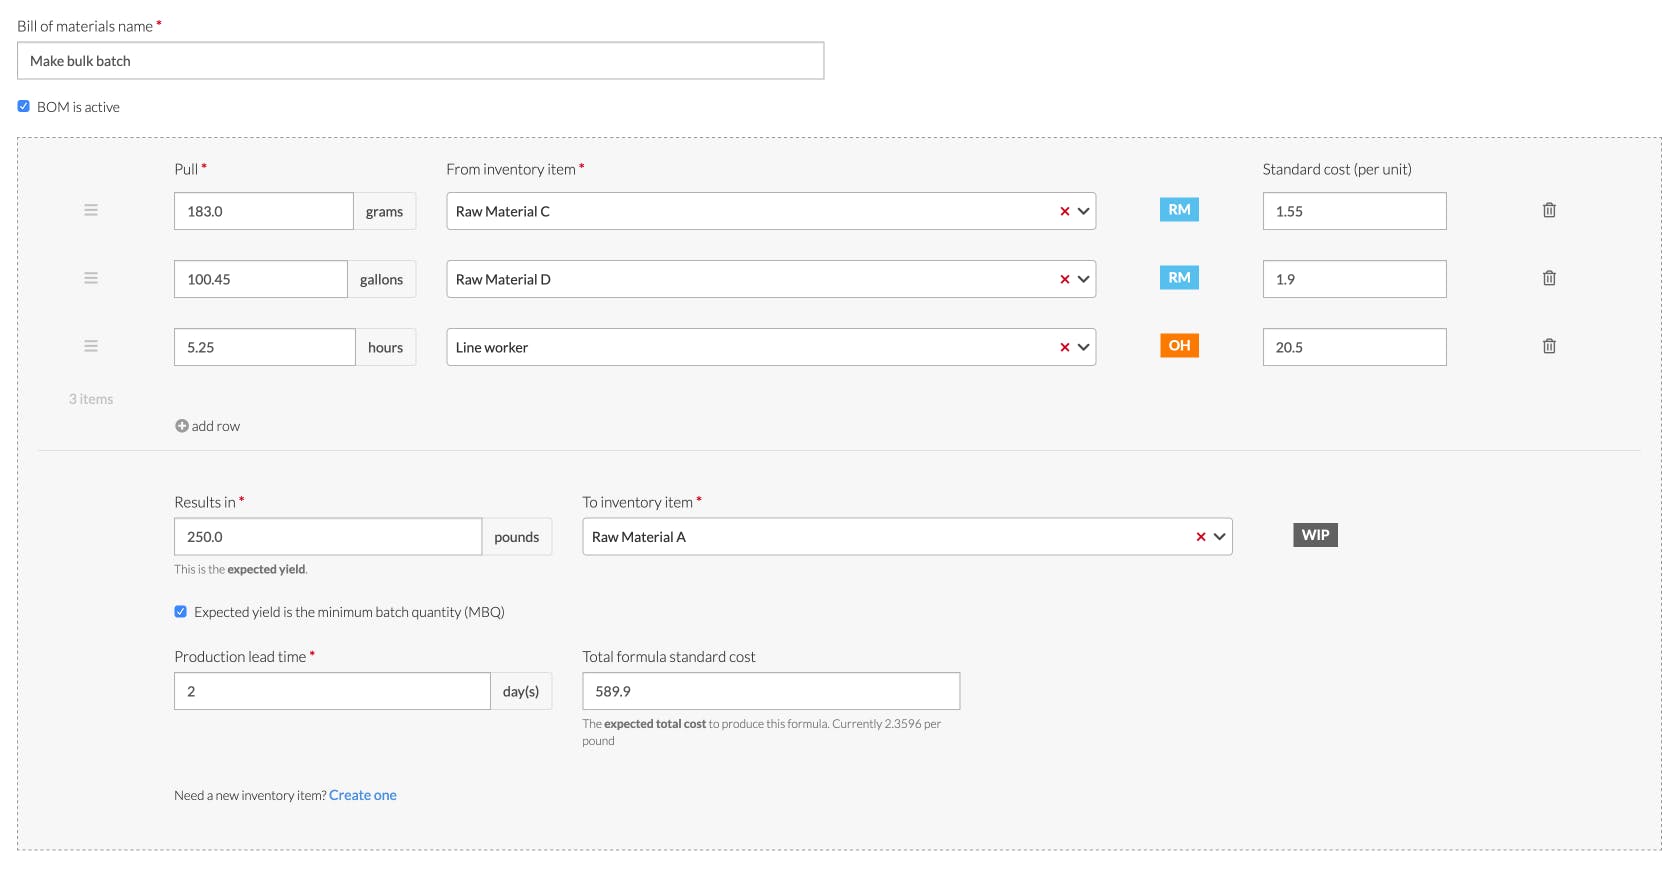Delete the Raw Material C row
The image size is (1678, 878).
[1549, 210]
